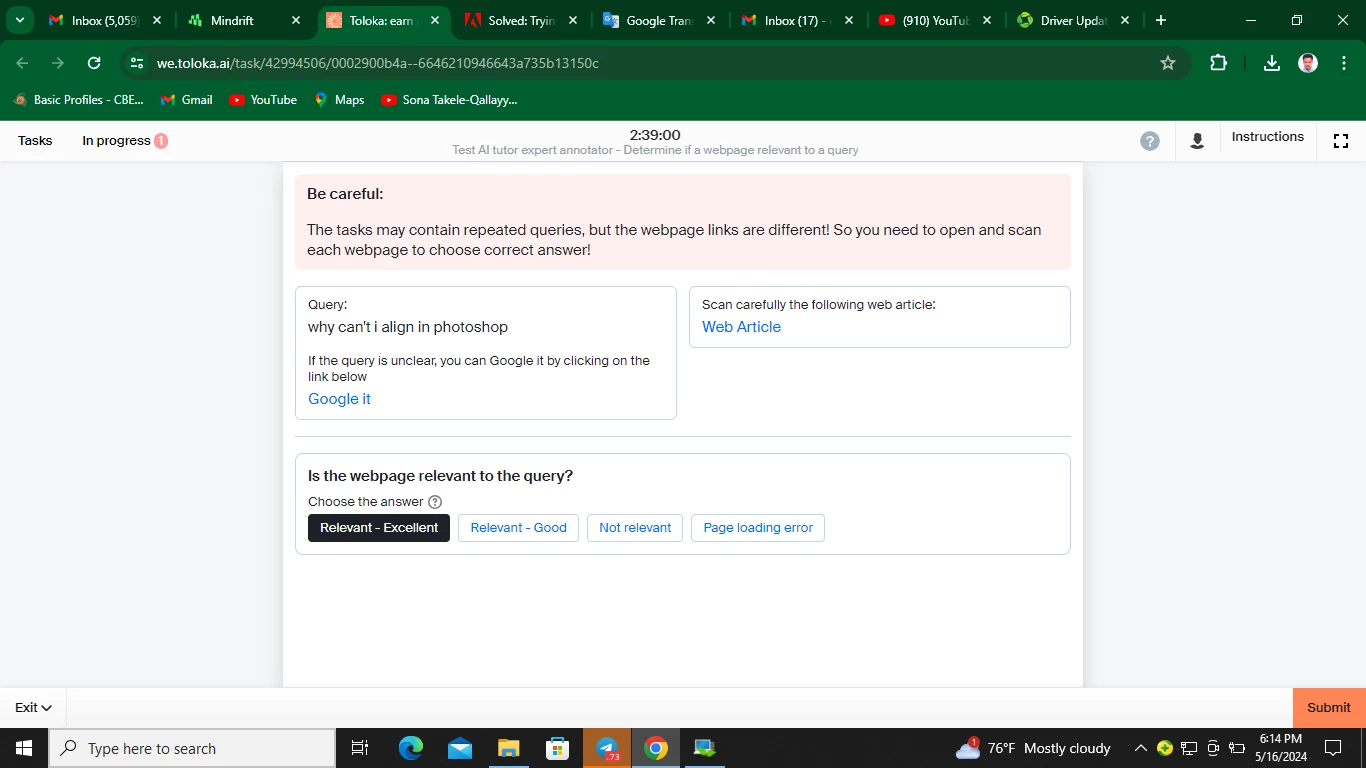Switch to the Google Translate tab
This screenshot has height=768, width=1366.
click(659, 20)
